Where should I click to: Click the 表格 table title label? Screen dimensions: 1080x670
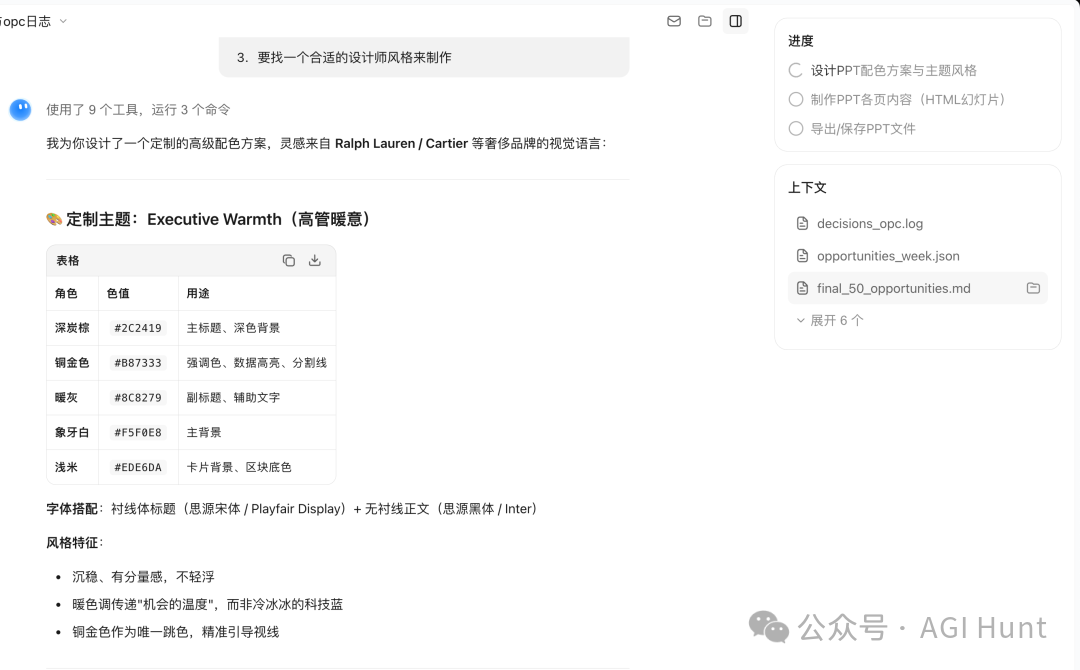(68, 260)
